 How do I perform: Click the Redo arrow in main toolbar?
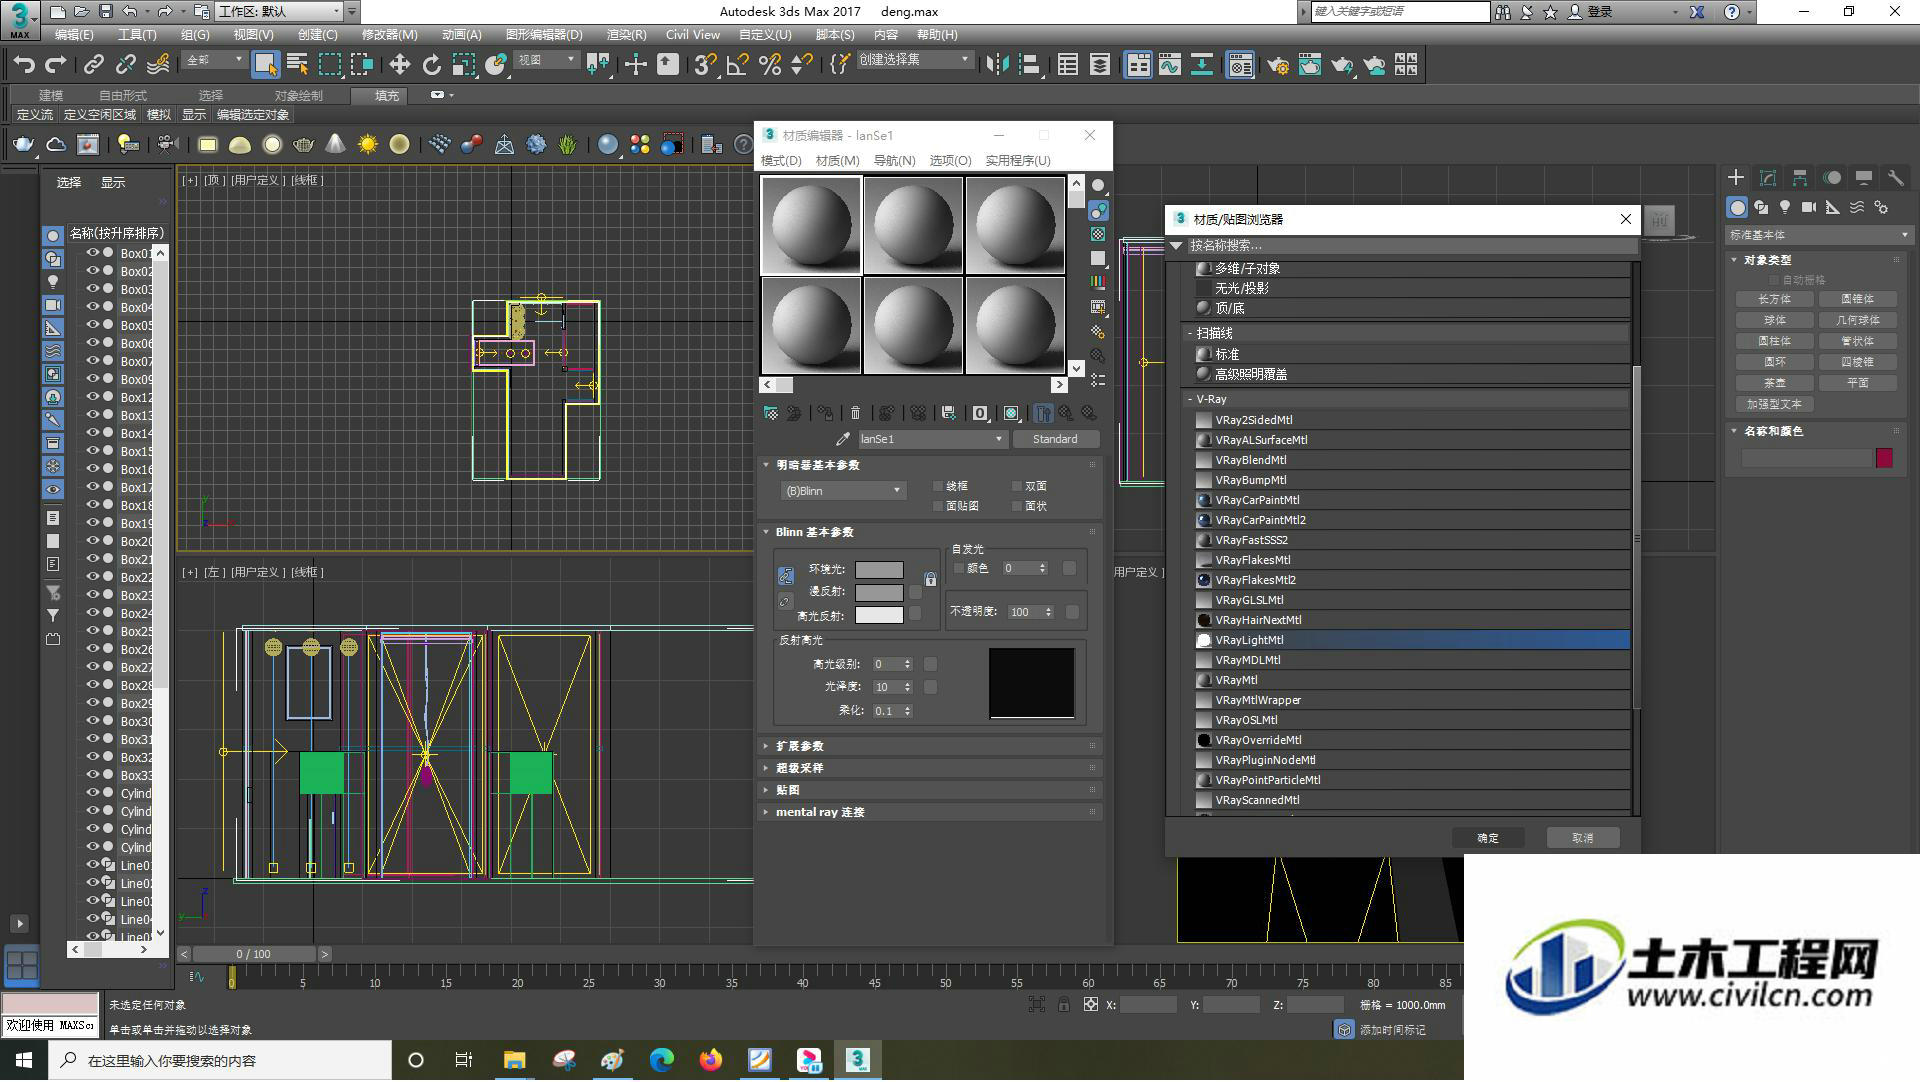[56, 65]
